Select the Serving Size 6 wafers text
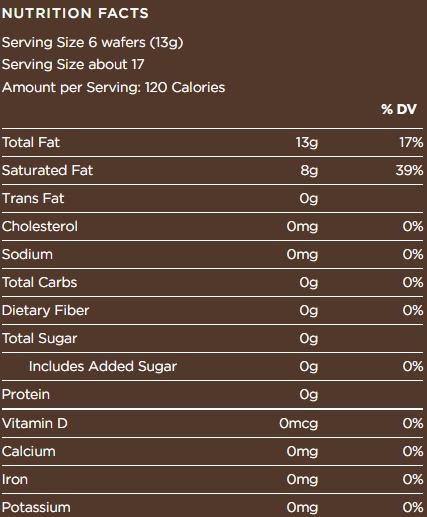Viewport: 427px width, 517px height. pyautogui.click(x=93, y=43)
